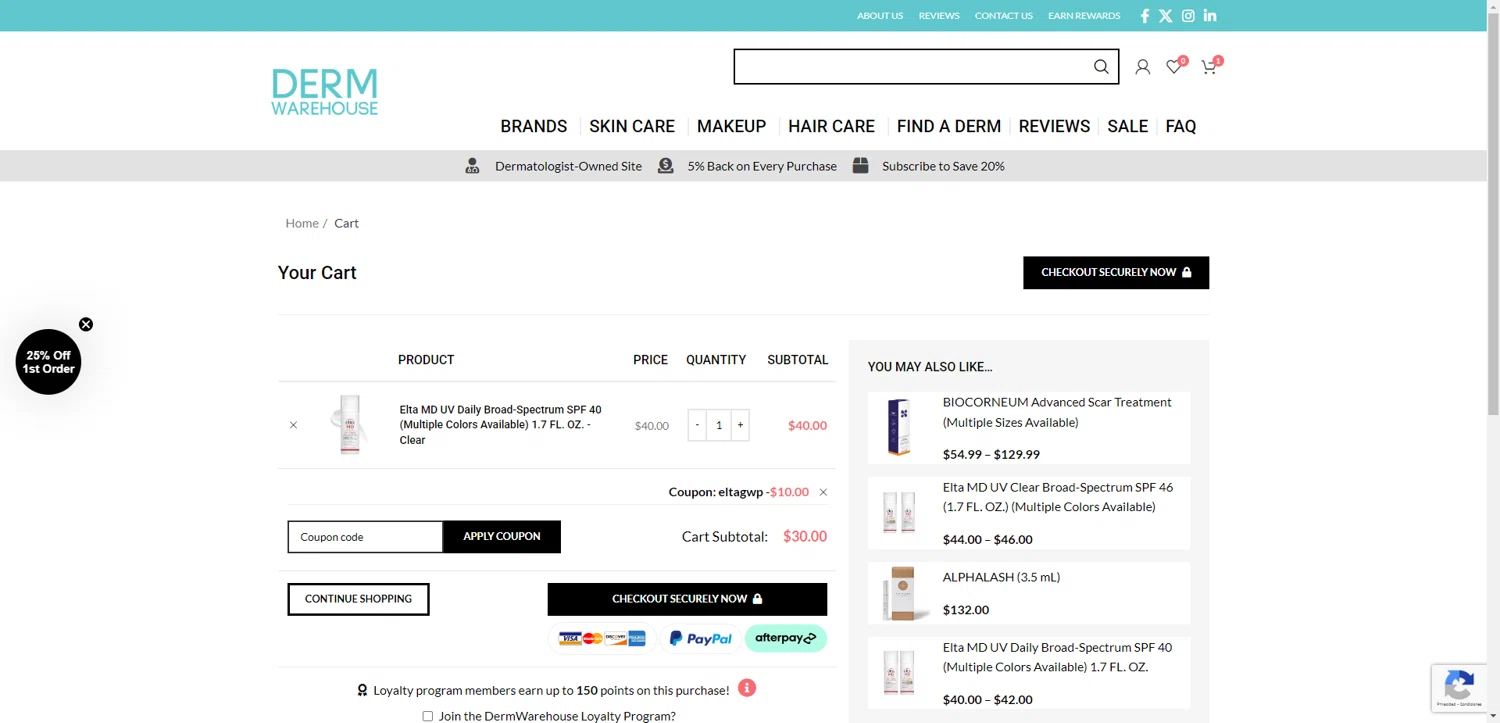Screen dimensions: 1500x723
Task: Click the ALPHALASH product thumbnail
Action: (x=899, y=593)
